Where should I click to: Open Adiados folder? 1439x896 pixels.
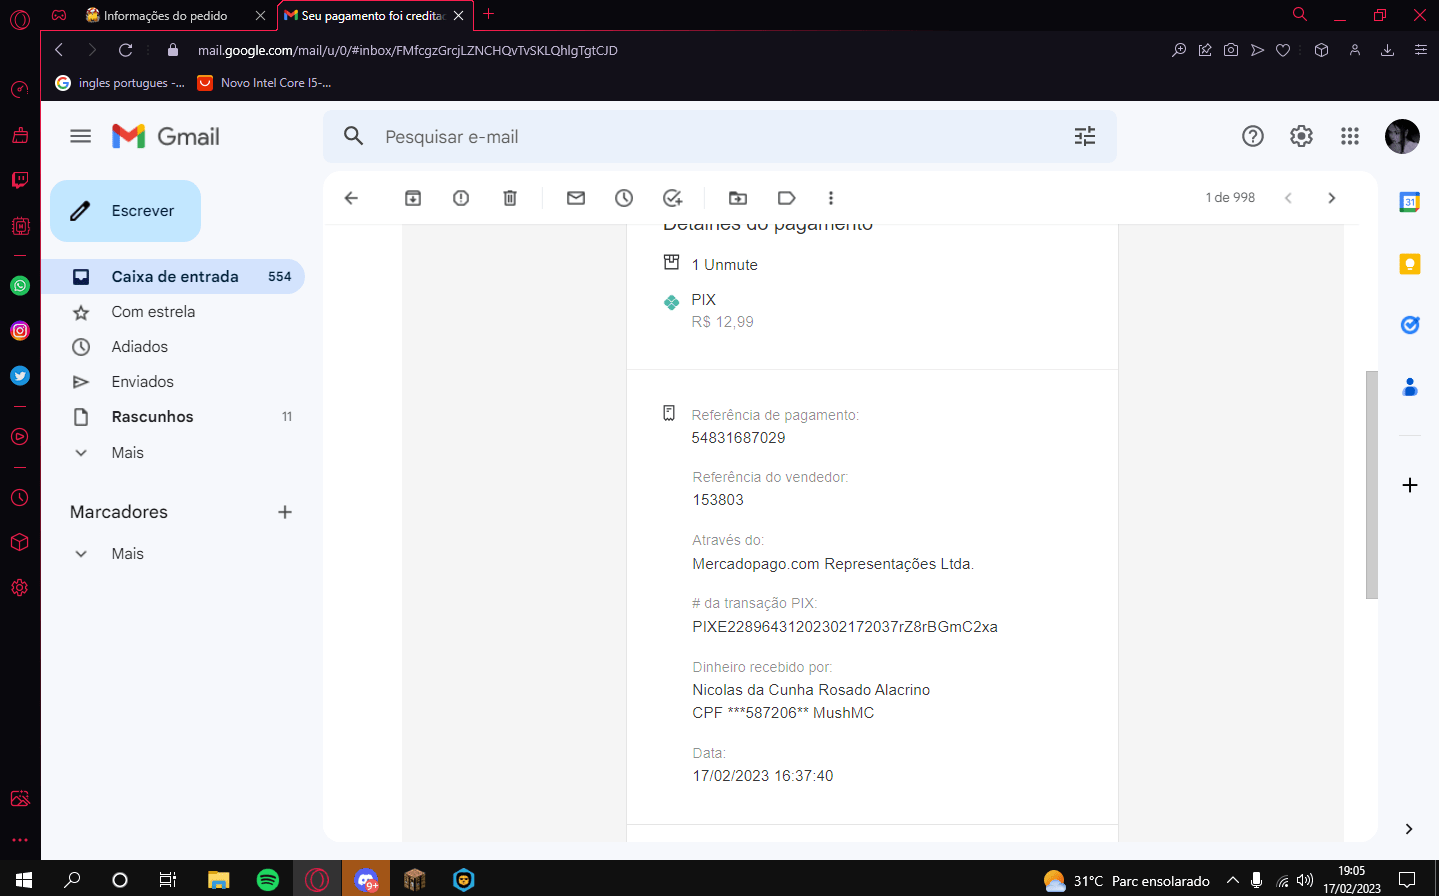[x=140, y=347]
